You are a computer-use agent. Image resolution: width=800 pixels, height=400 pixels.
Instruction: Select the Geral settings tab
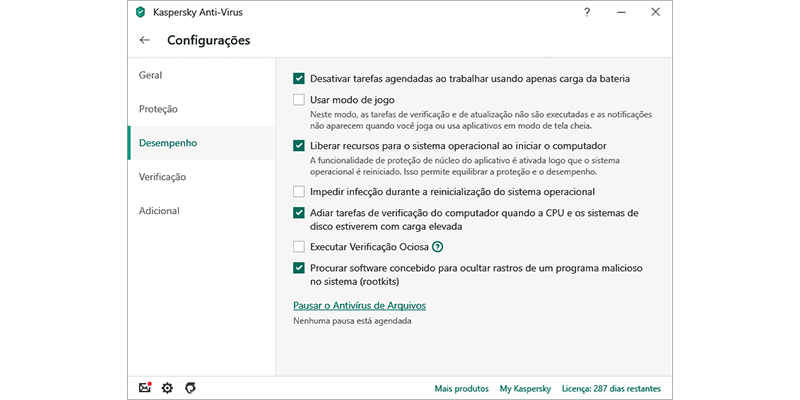[x=202, y=75]
